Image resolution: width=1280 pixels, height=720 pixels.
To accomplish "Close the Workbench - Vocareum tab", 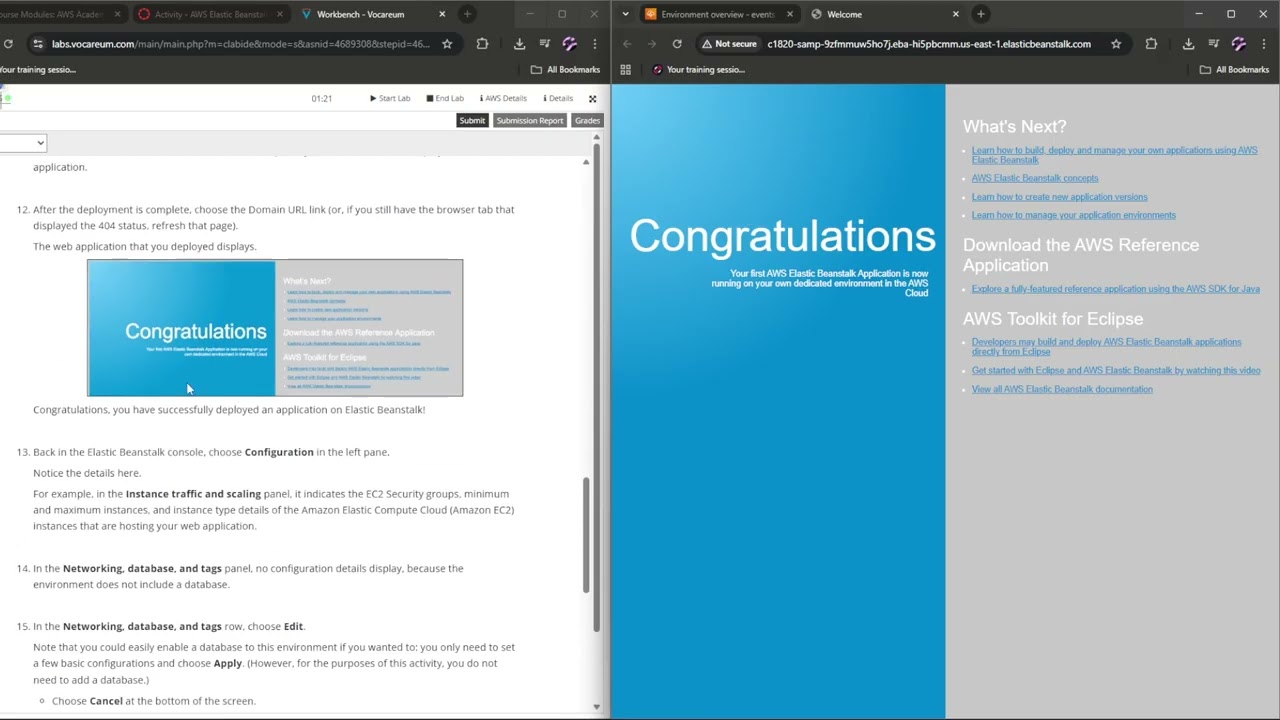I will pyautogui.click(x=442, y=14).
